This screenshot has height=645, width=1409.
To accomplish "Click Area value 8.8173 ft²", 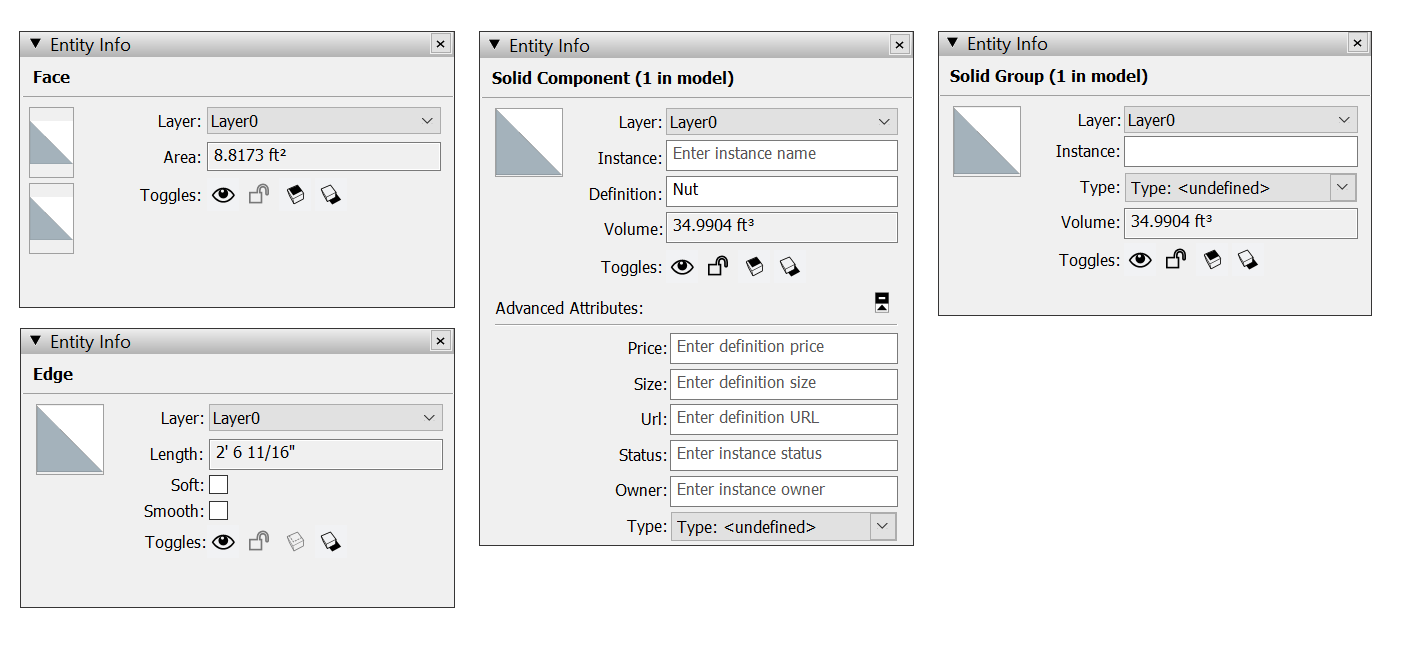I will 324,157.
